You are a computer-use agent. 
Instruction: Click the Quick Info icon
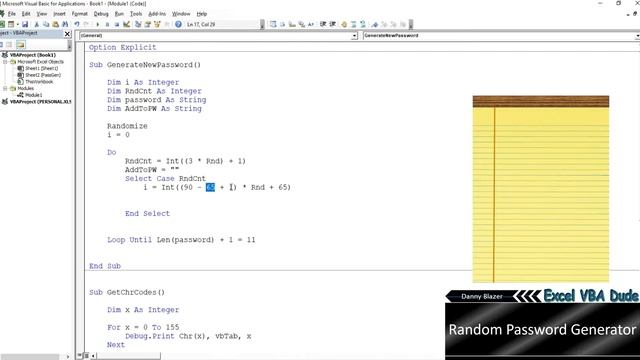[x=292, y=24]
